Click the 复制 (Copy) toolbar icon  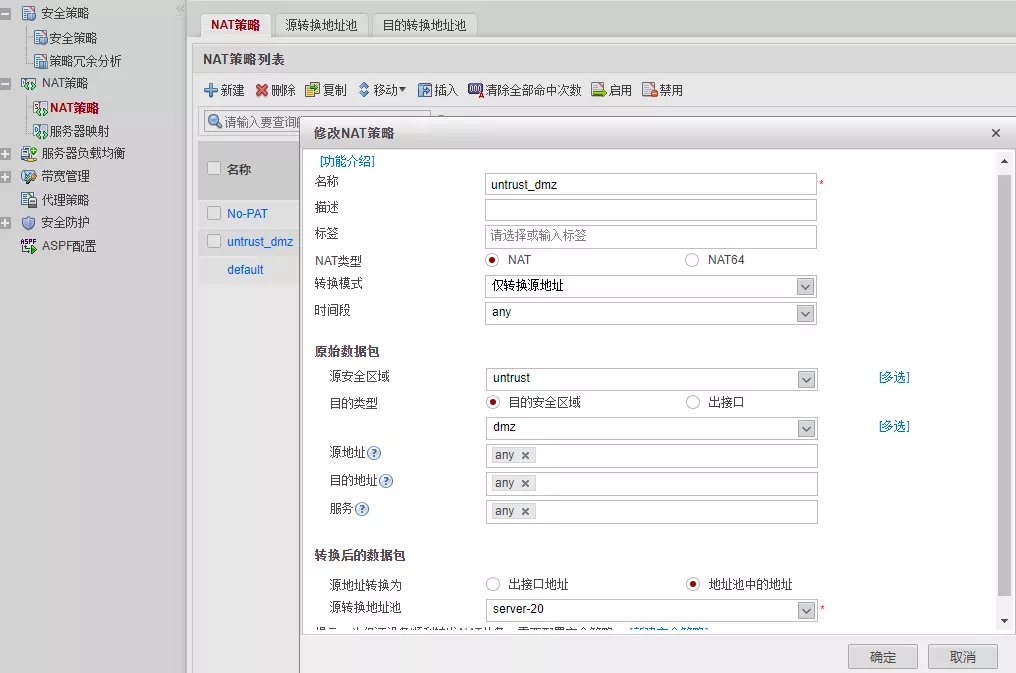[313, 90]
